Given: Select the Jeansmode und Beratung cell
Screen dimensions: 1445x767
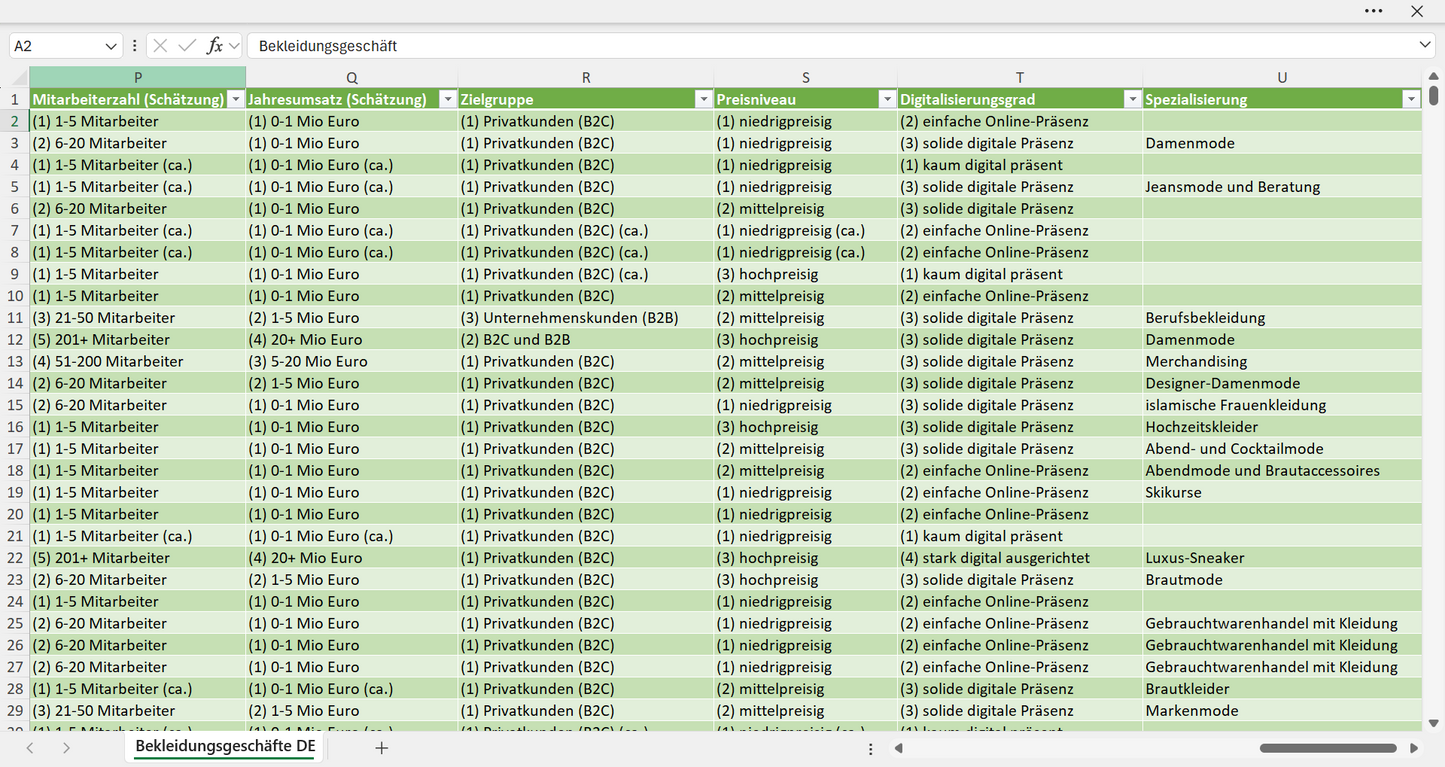Looking at the screenshot, I should (1282, 187).
